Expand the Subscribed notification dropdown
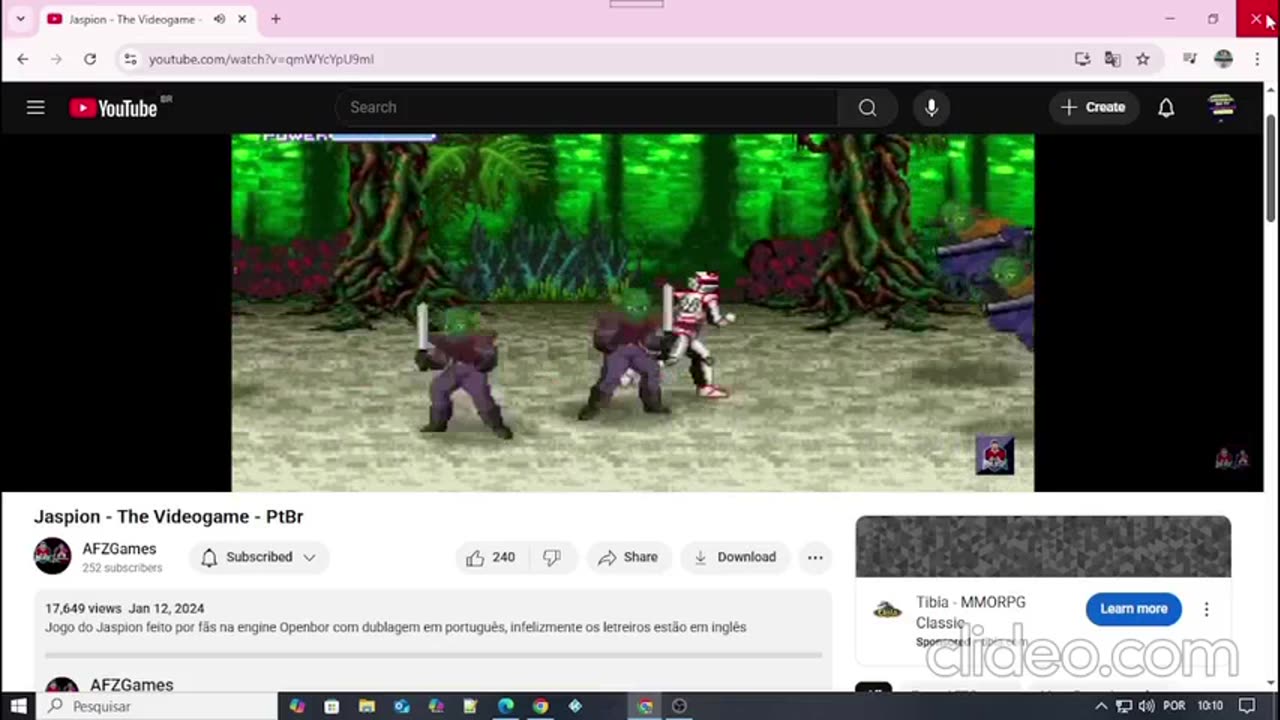Viewport: 1280px width, 720px height. point(259,557)
